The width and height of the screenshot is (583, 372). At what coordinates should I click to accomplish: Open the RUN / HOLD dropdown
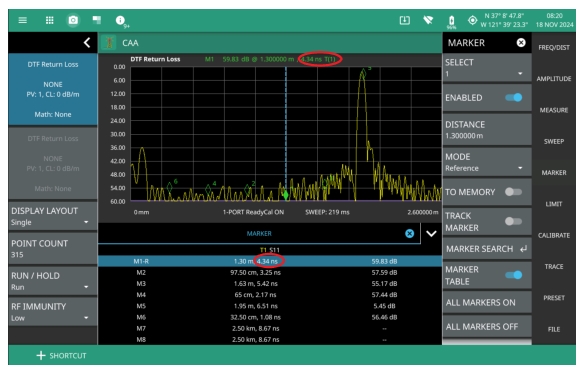(53, 281)
